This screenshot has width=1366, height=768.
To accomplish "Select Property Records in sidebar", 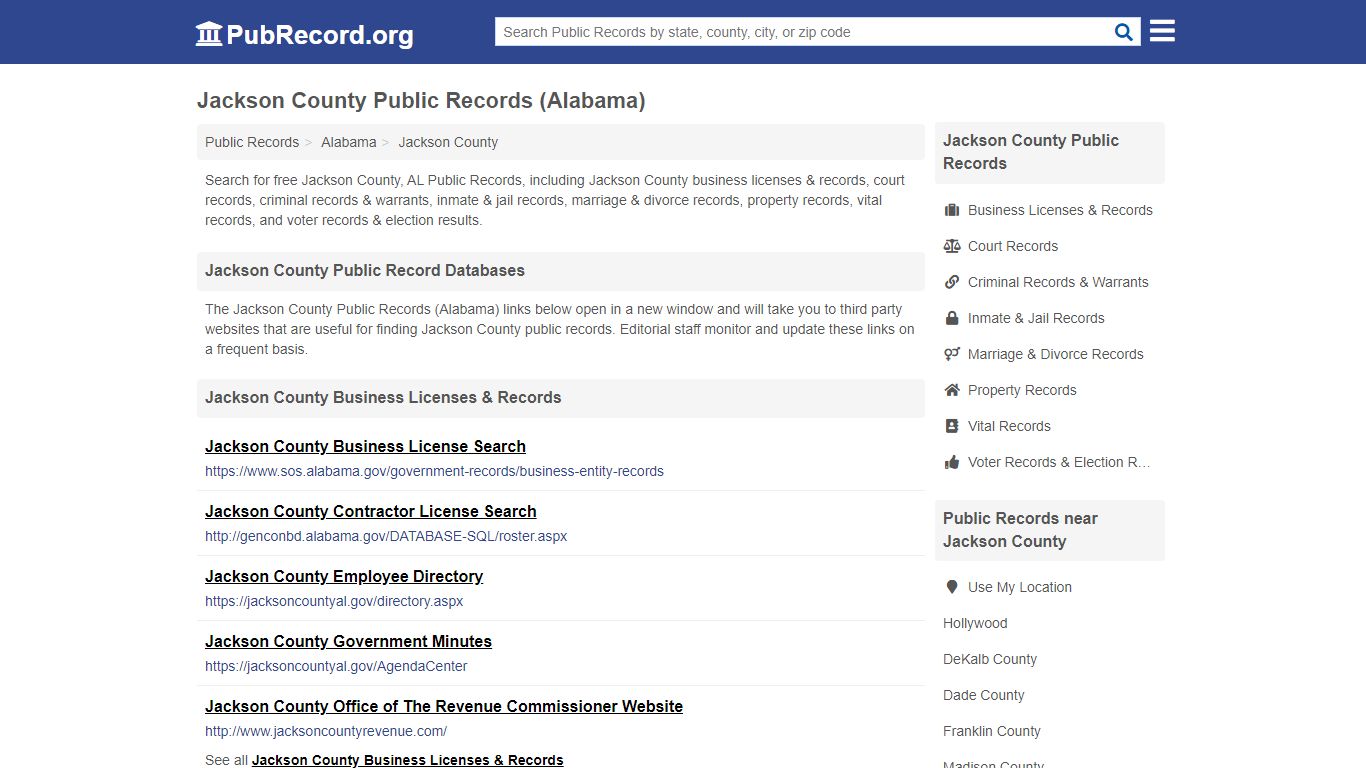I will (x=1022, y=390).
